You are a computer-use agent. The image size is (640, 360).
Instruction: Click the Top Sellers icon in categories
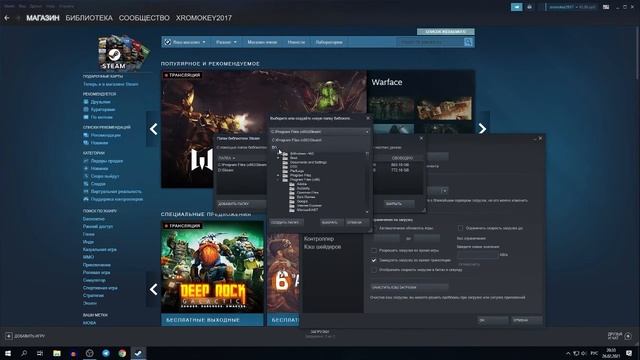point(86,161)
